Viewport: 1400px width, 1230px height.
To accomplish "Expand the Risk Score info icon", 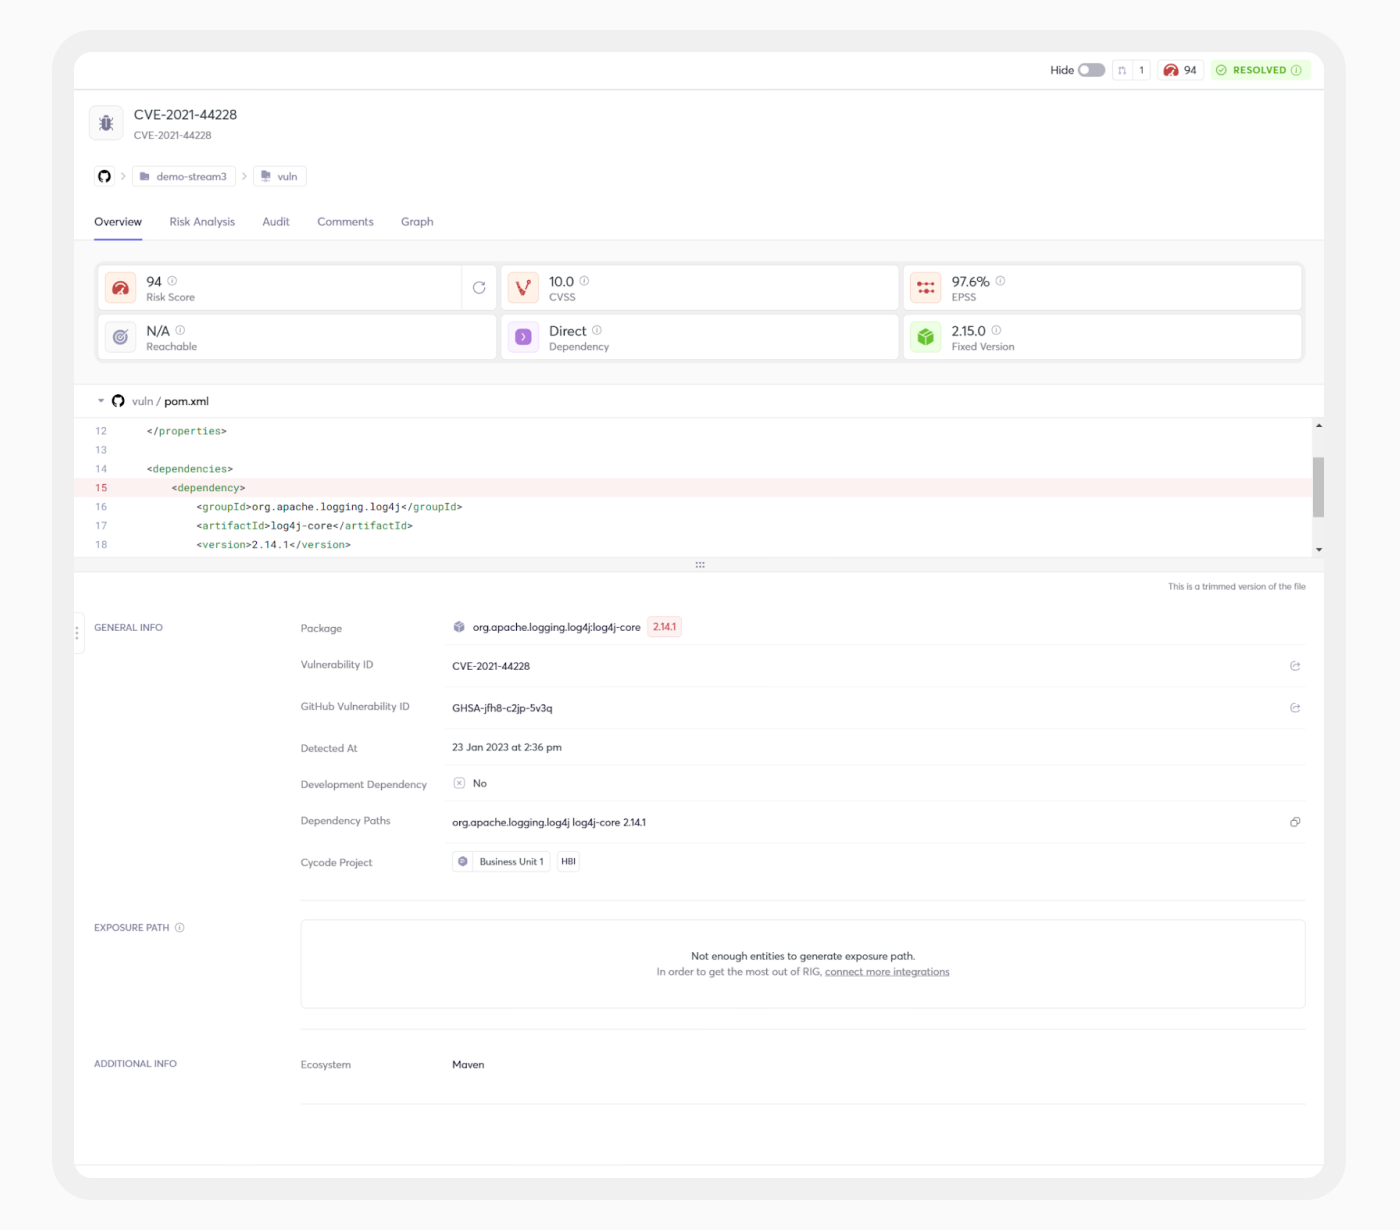I will pyautogui.click(x=174, y=281).
